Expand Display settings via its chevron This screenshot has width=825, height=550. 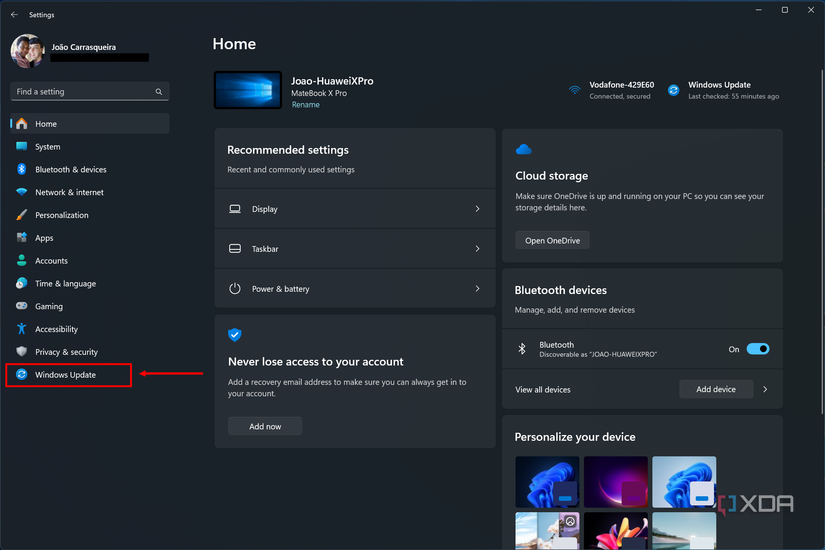[477, 209]
